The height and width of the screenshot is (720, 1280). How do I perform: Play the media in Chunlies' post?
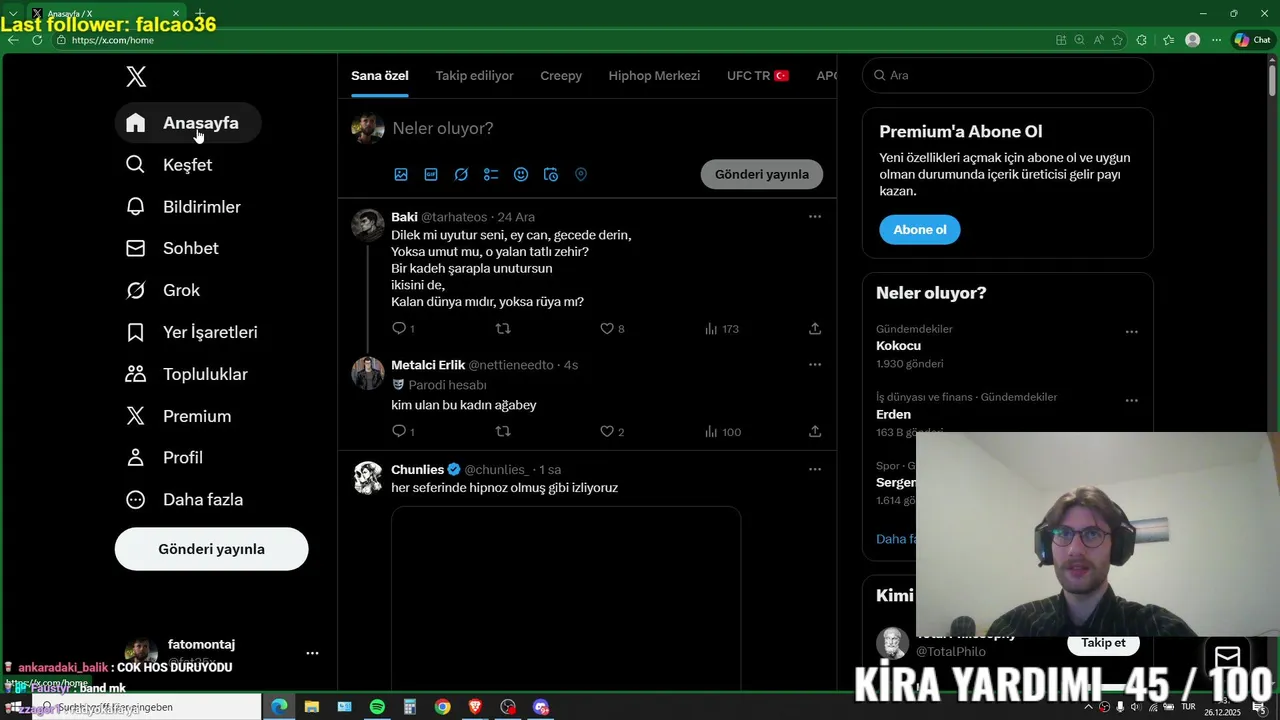(x=566, y=598)
